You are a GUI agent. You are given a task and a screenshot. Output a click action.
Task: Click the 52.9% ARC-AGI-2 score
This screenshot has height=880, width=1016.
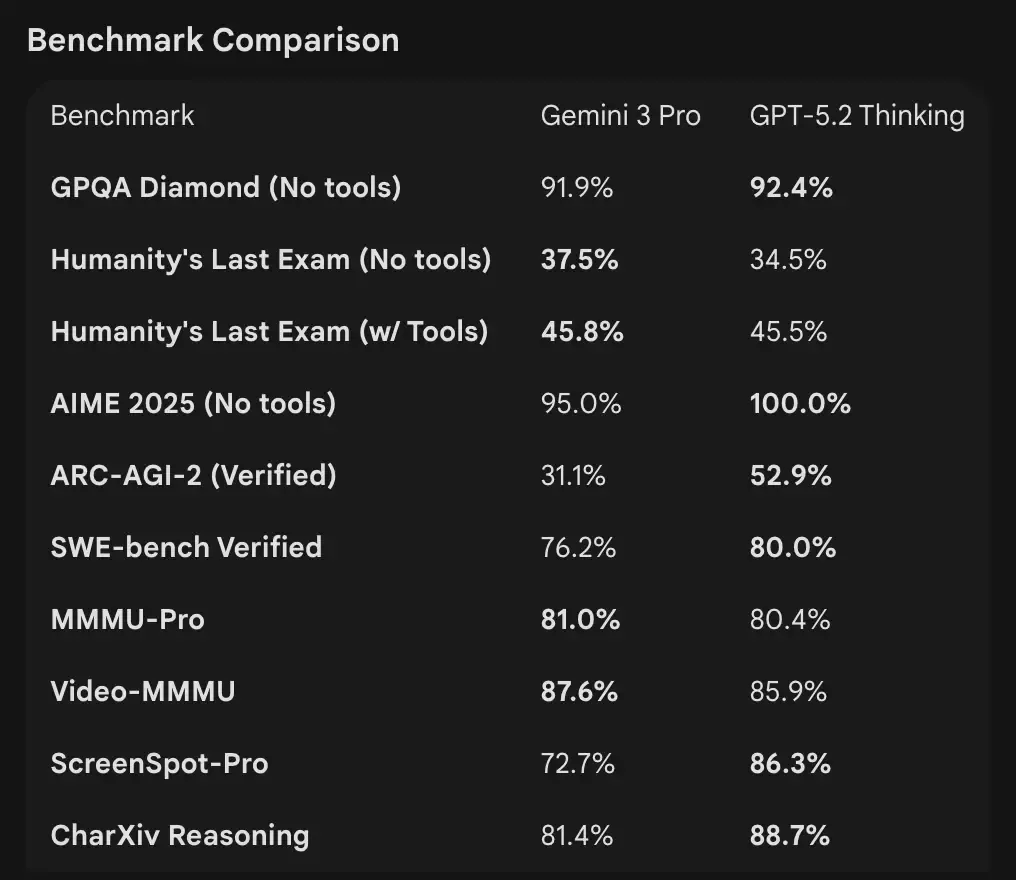coord(790,476)
